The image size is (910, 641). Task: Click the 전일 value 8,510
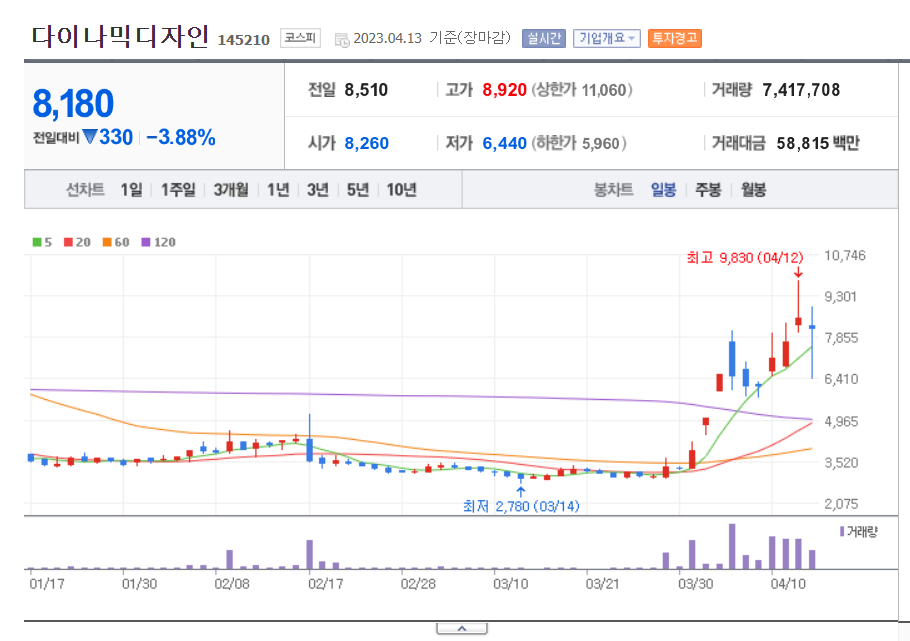366,90
